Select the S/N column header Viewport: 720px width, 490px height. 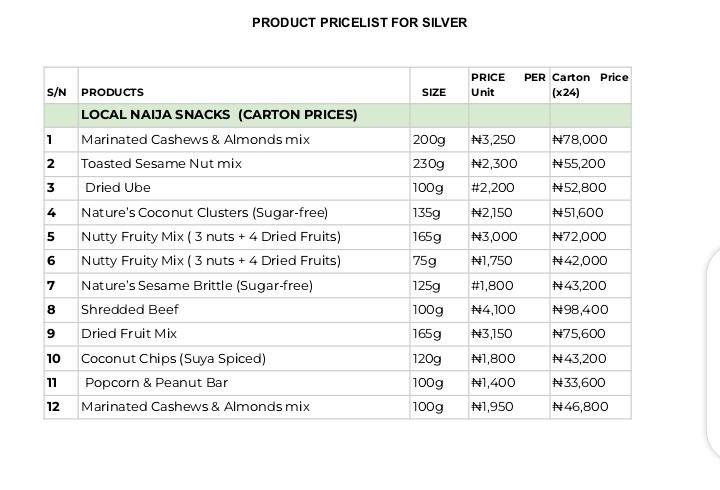point(56,92)
